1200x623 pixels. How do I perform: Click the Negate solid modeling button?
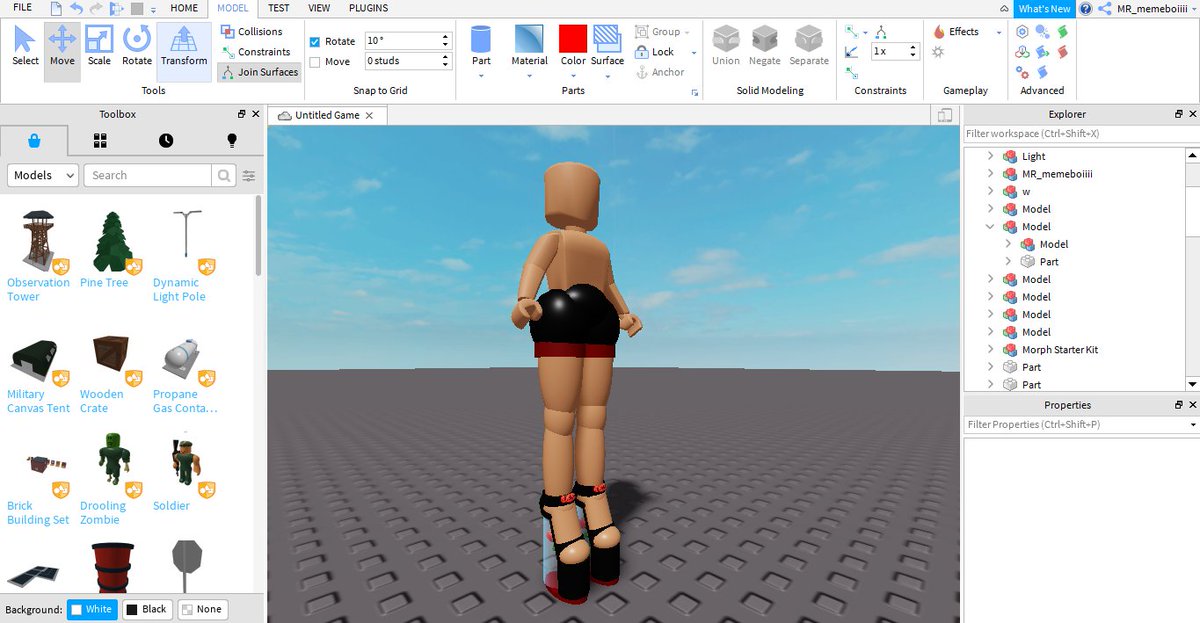tap(765, 46)
